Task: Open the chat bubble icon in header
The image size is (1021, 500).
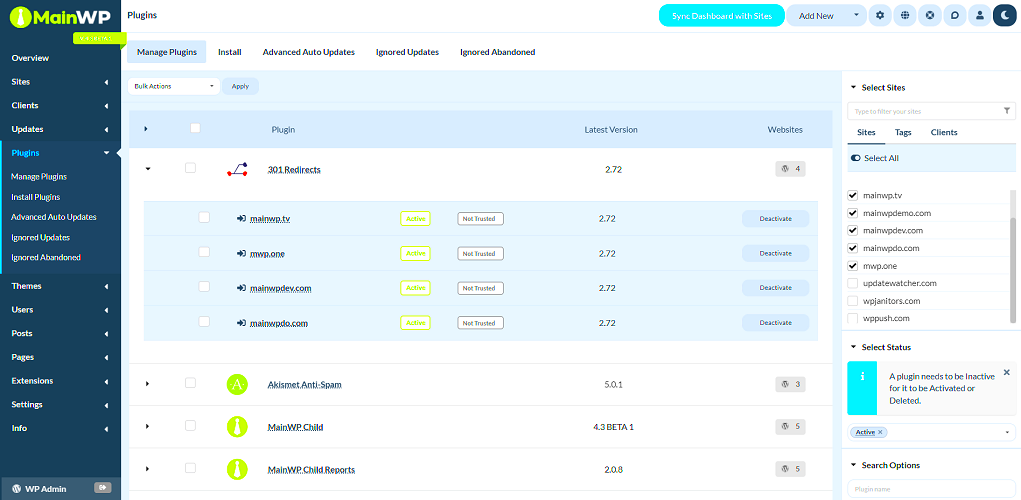Action: click(x=955, y=16)
